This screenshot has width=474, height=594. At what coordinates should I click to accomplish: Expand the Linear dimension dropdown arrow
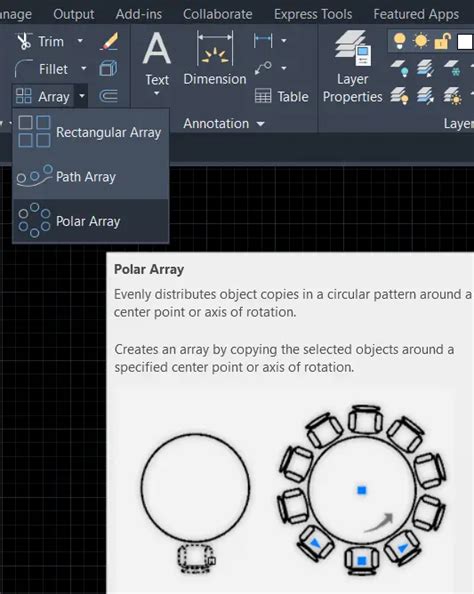click(x=284, y=40)
